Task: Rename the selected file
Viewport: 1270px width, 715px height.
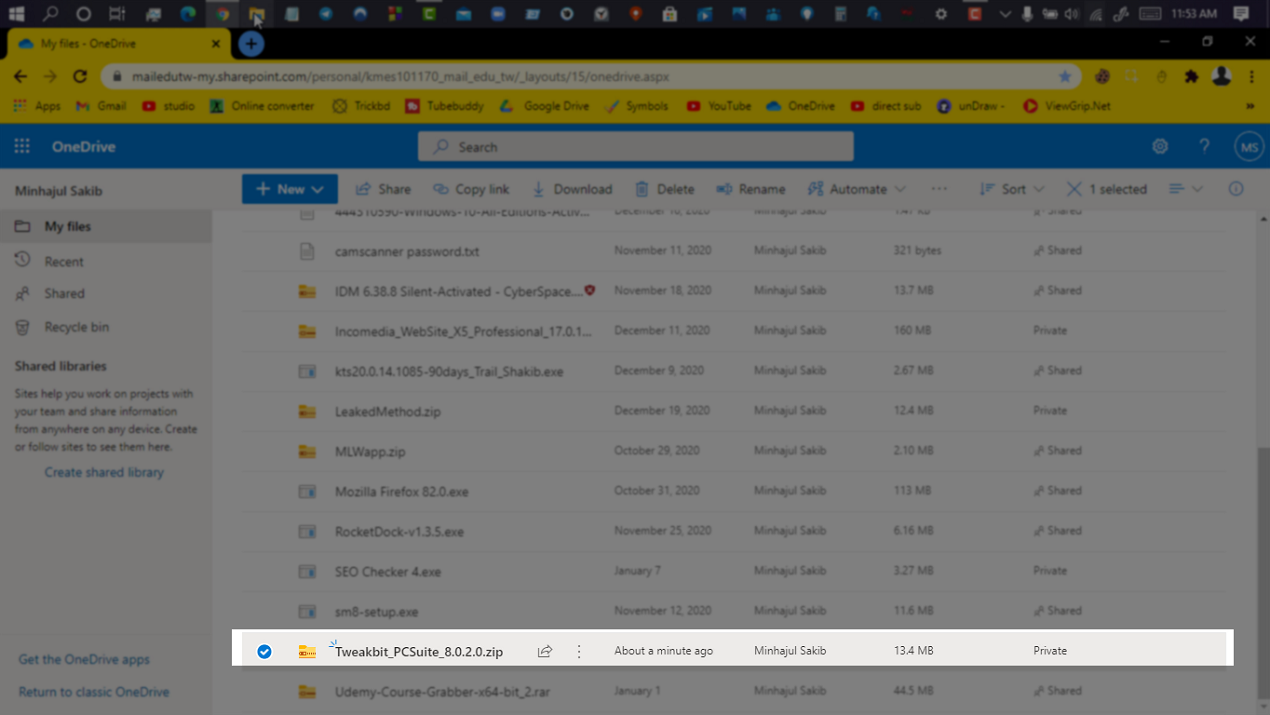Action: point(750,188)
